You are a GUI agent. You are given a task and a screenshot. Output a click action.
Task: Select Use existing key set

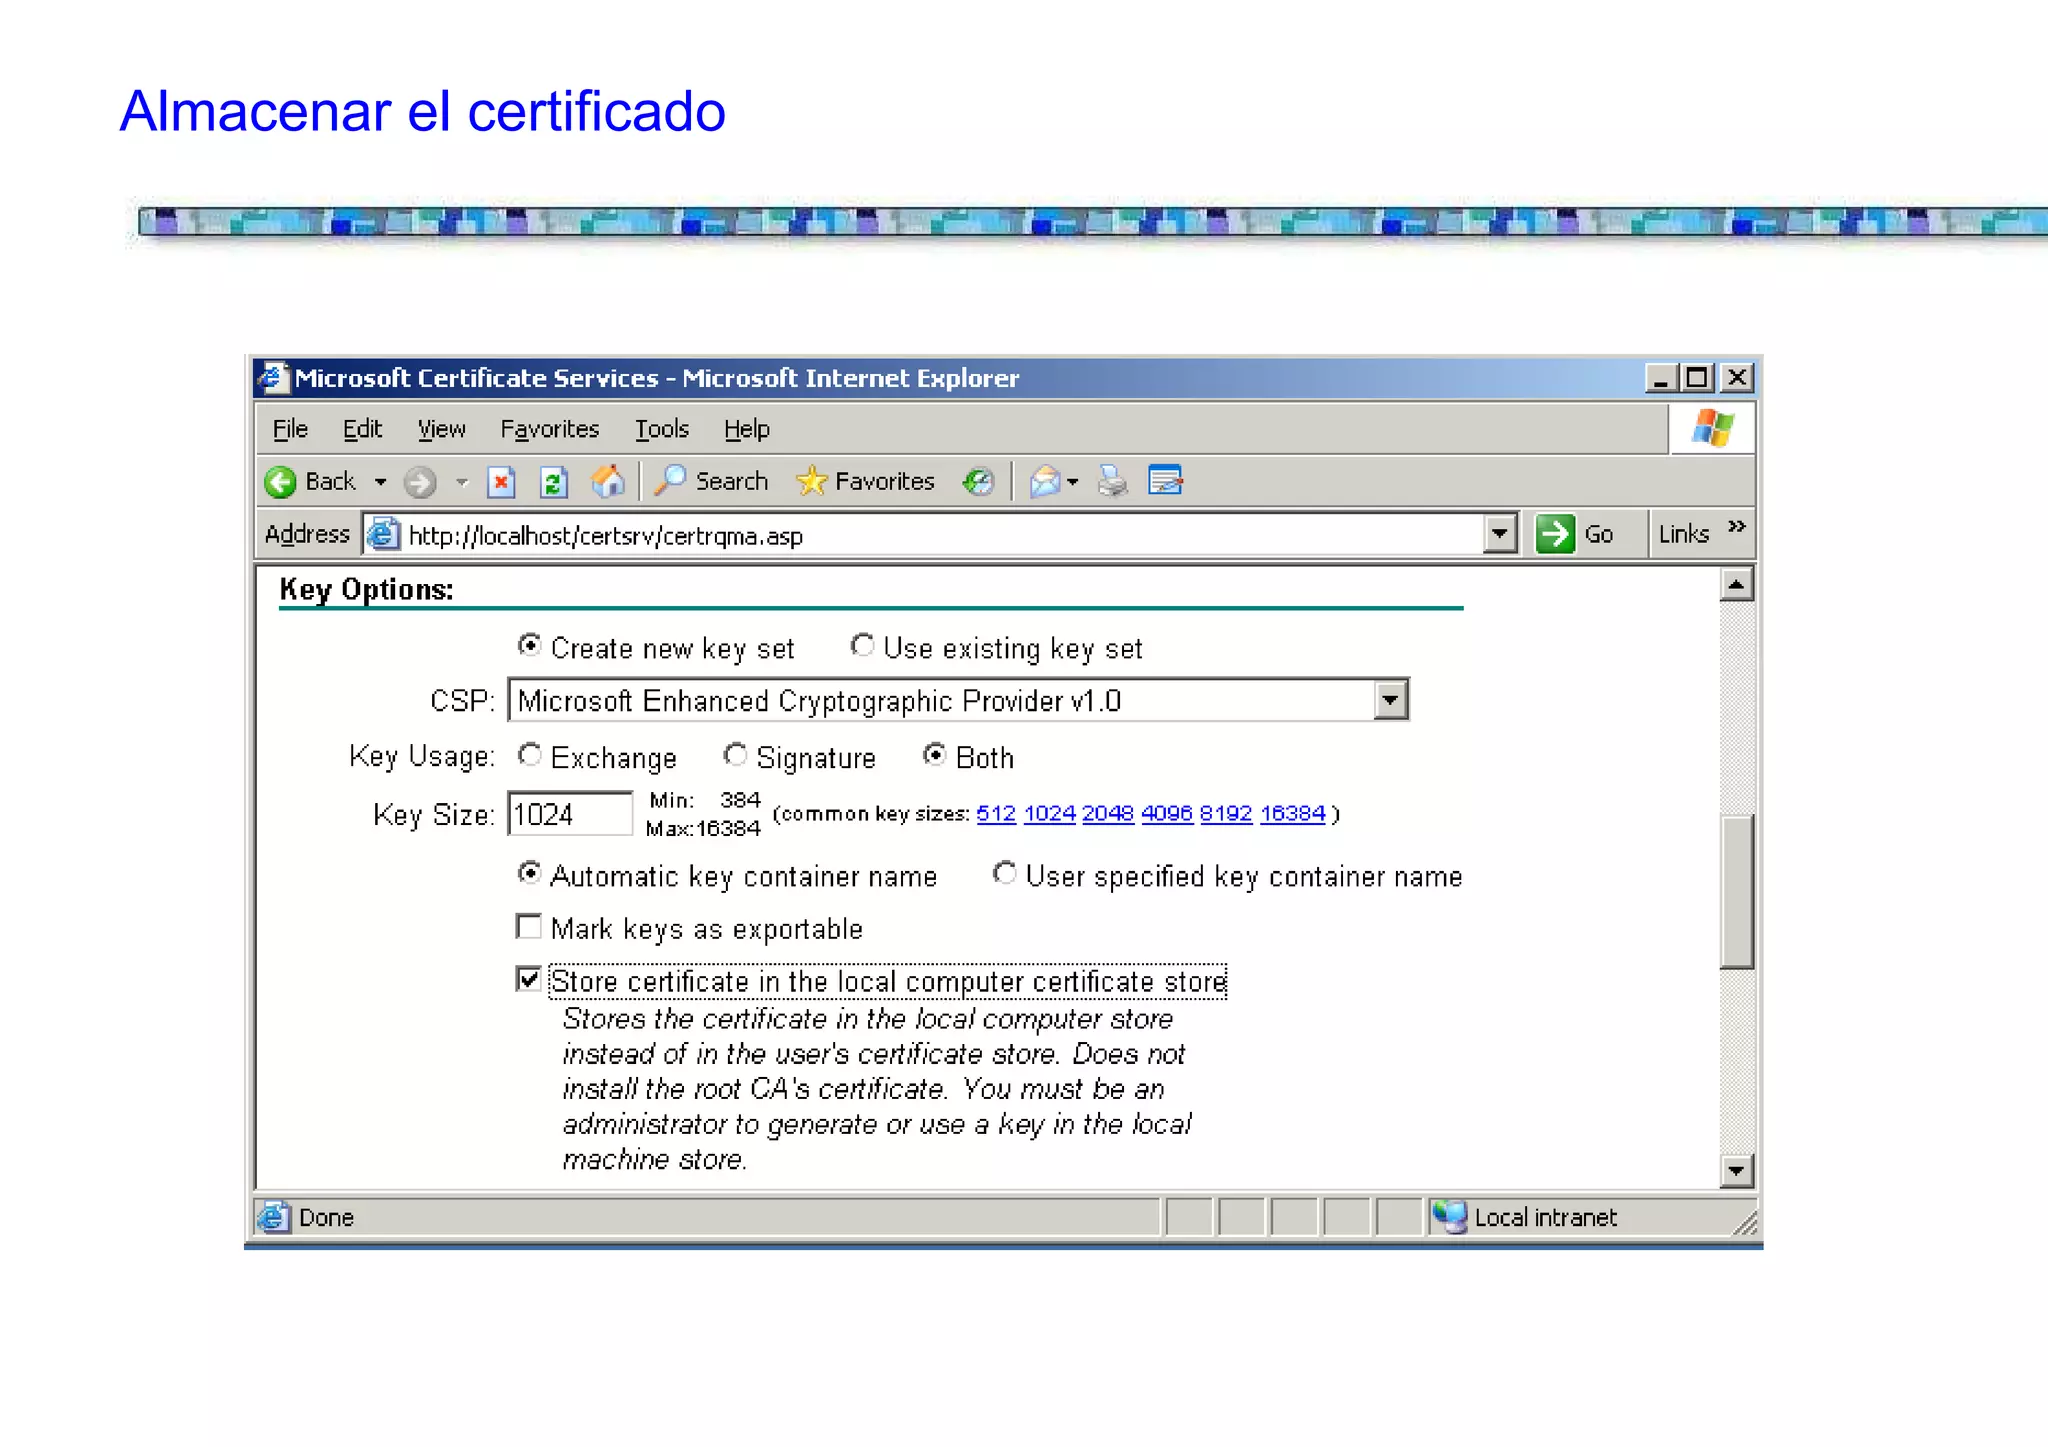862,646
